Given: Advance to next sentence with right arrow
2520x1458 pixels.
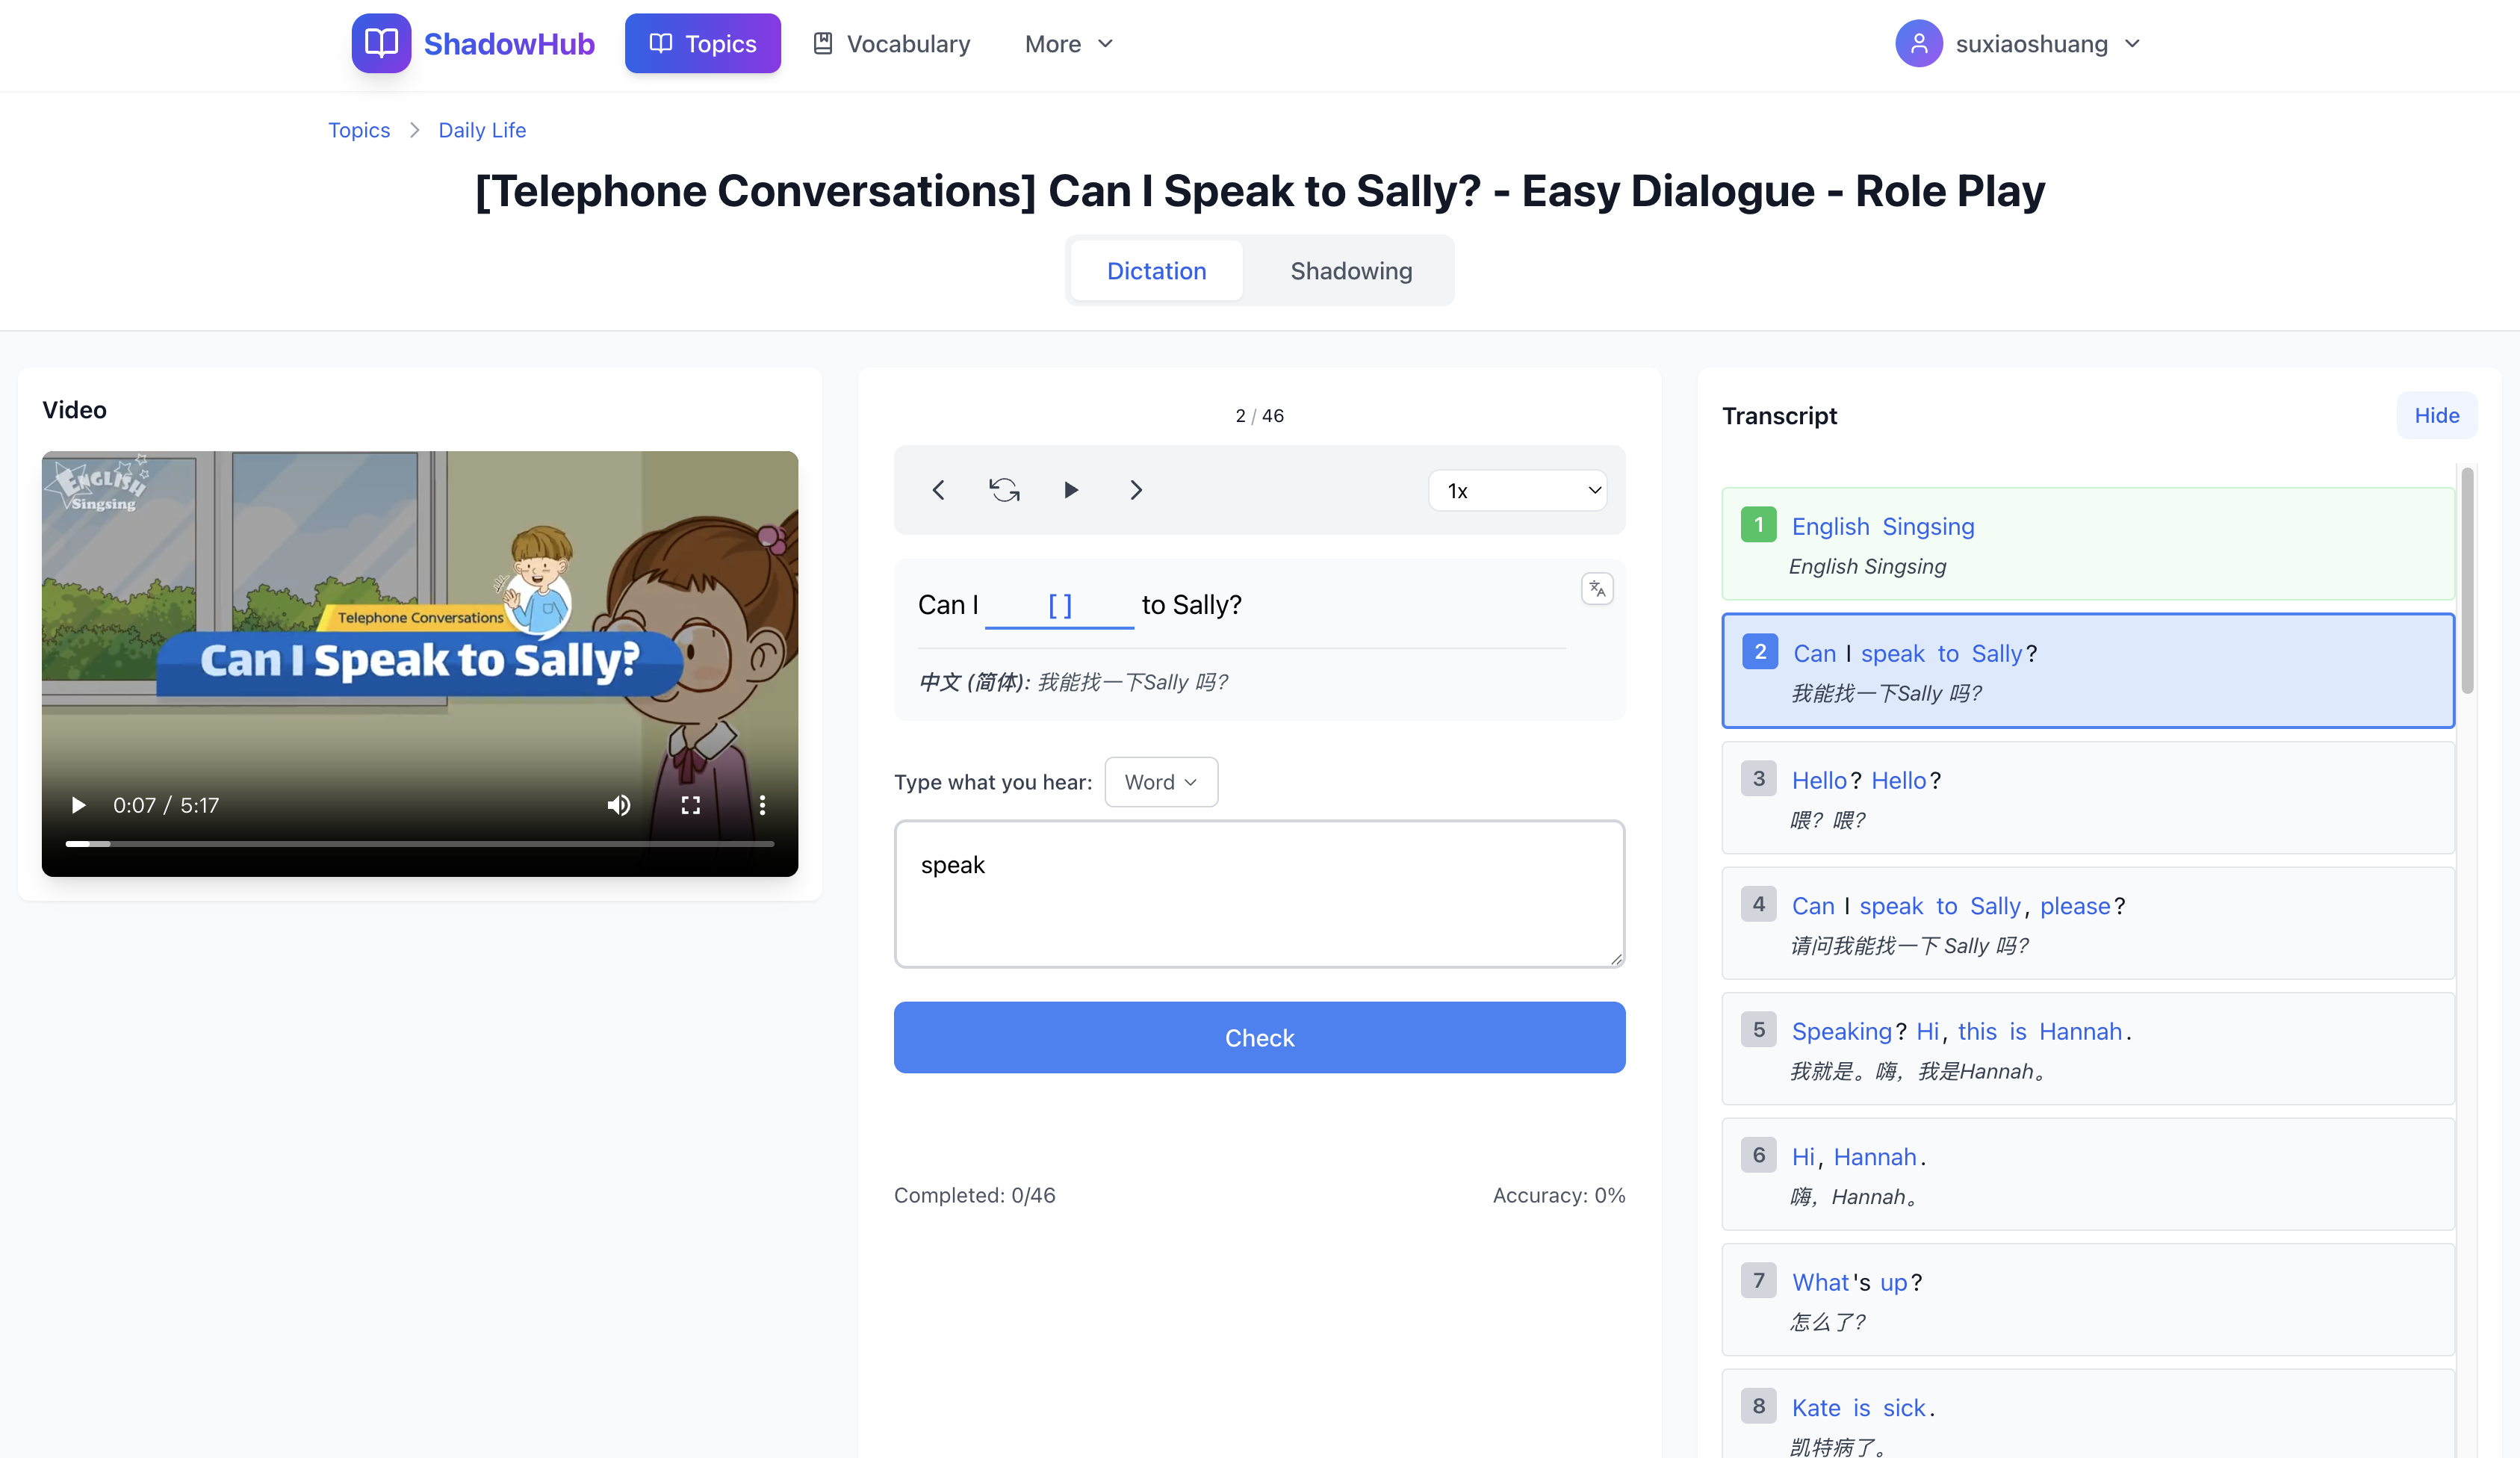Looking at the screenshot, I should click(x=1136, y=490).
